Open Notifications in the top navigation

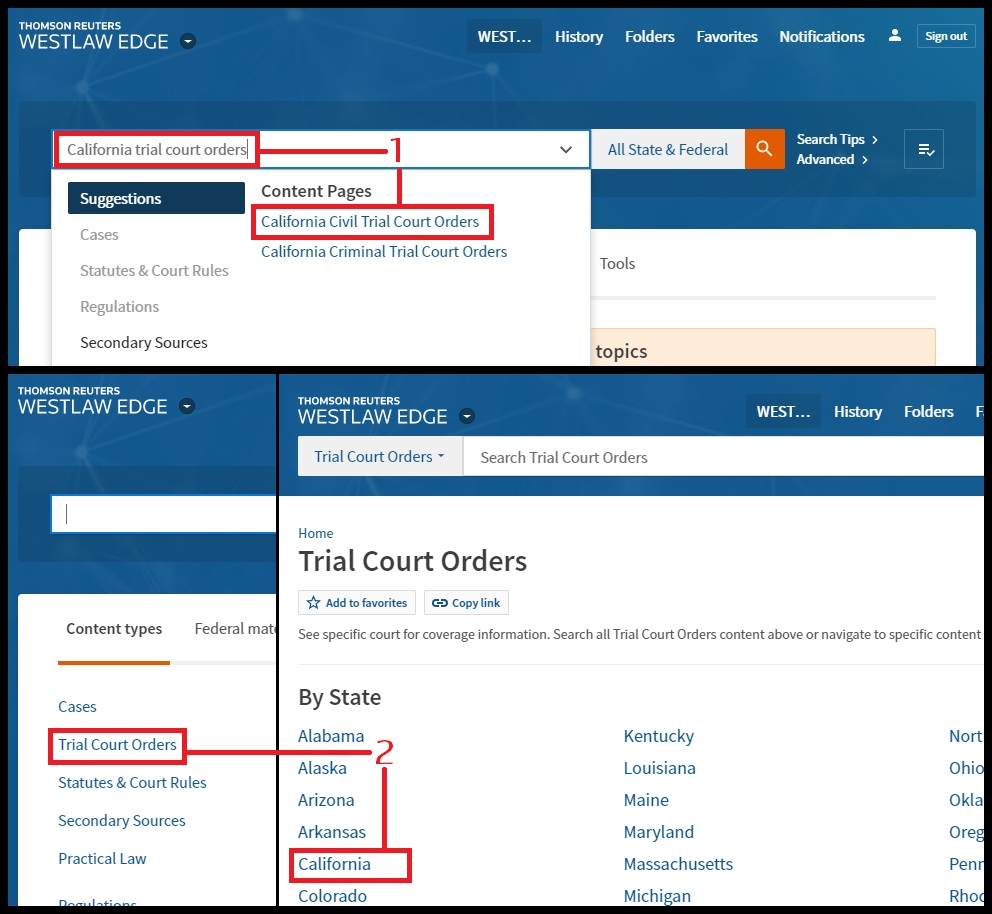(821, 36)
